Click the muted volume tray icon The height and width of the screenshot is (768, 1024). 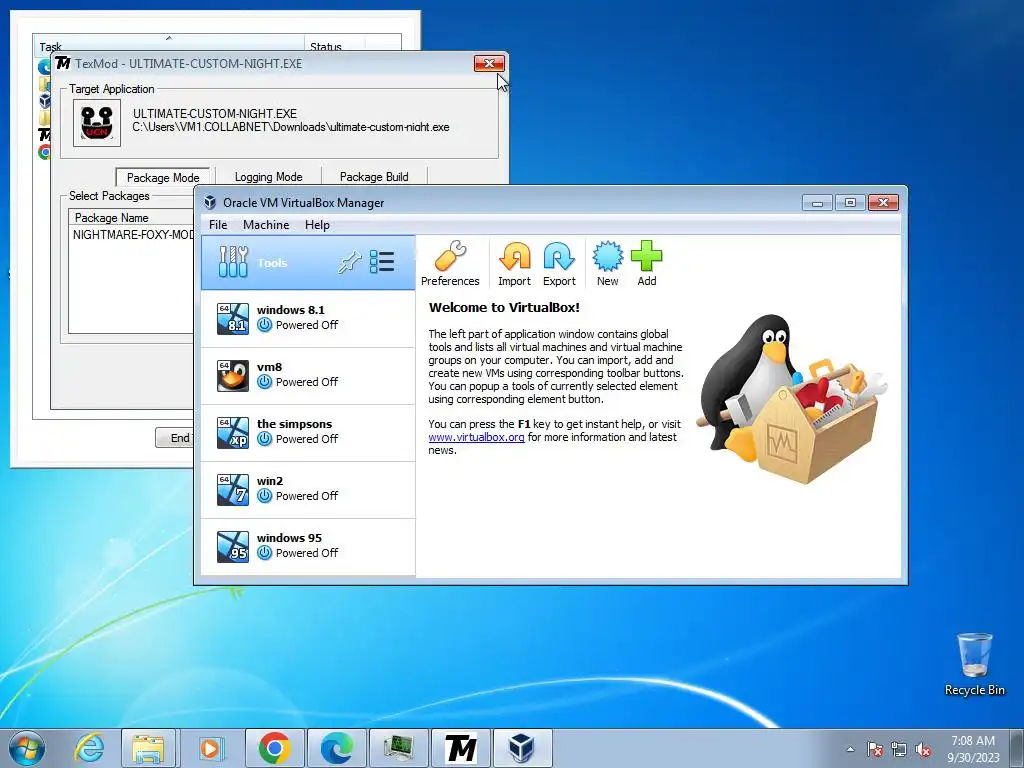923,750
